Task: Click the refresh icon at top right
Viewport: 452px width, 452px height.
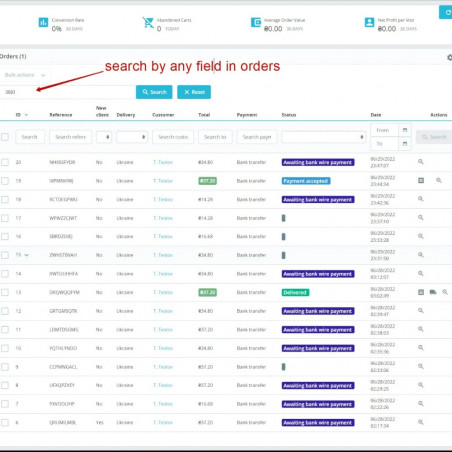Action: (446, 13)
